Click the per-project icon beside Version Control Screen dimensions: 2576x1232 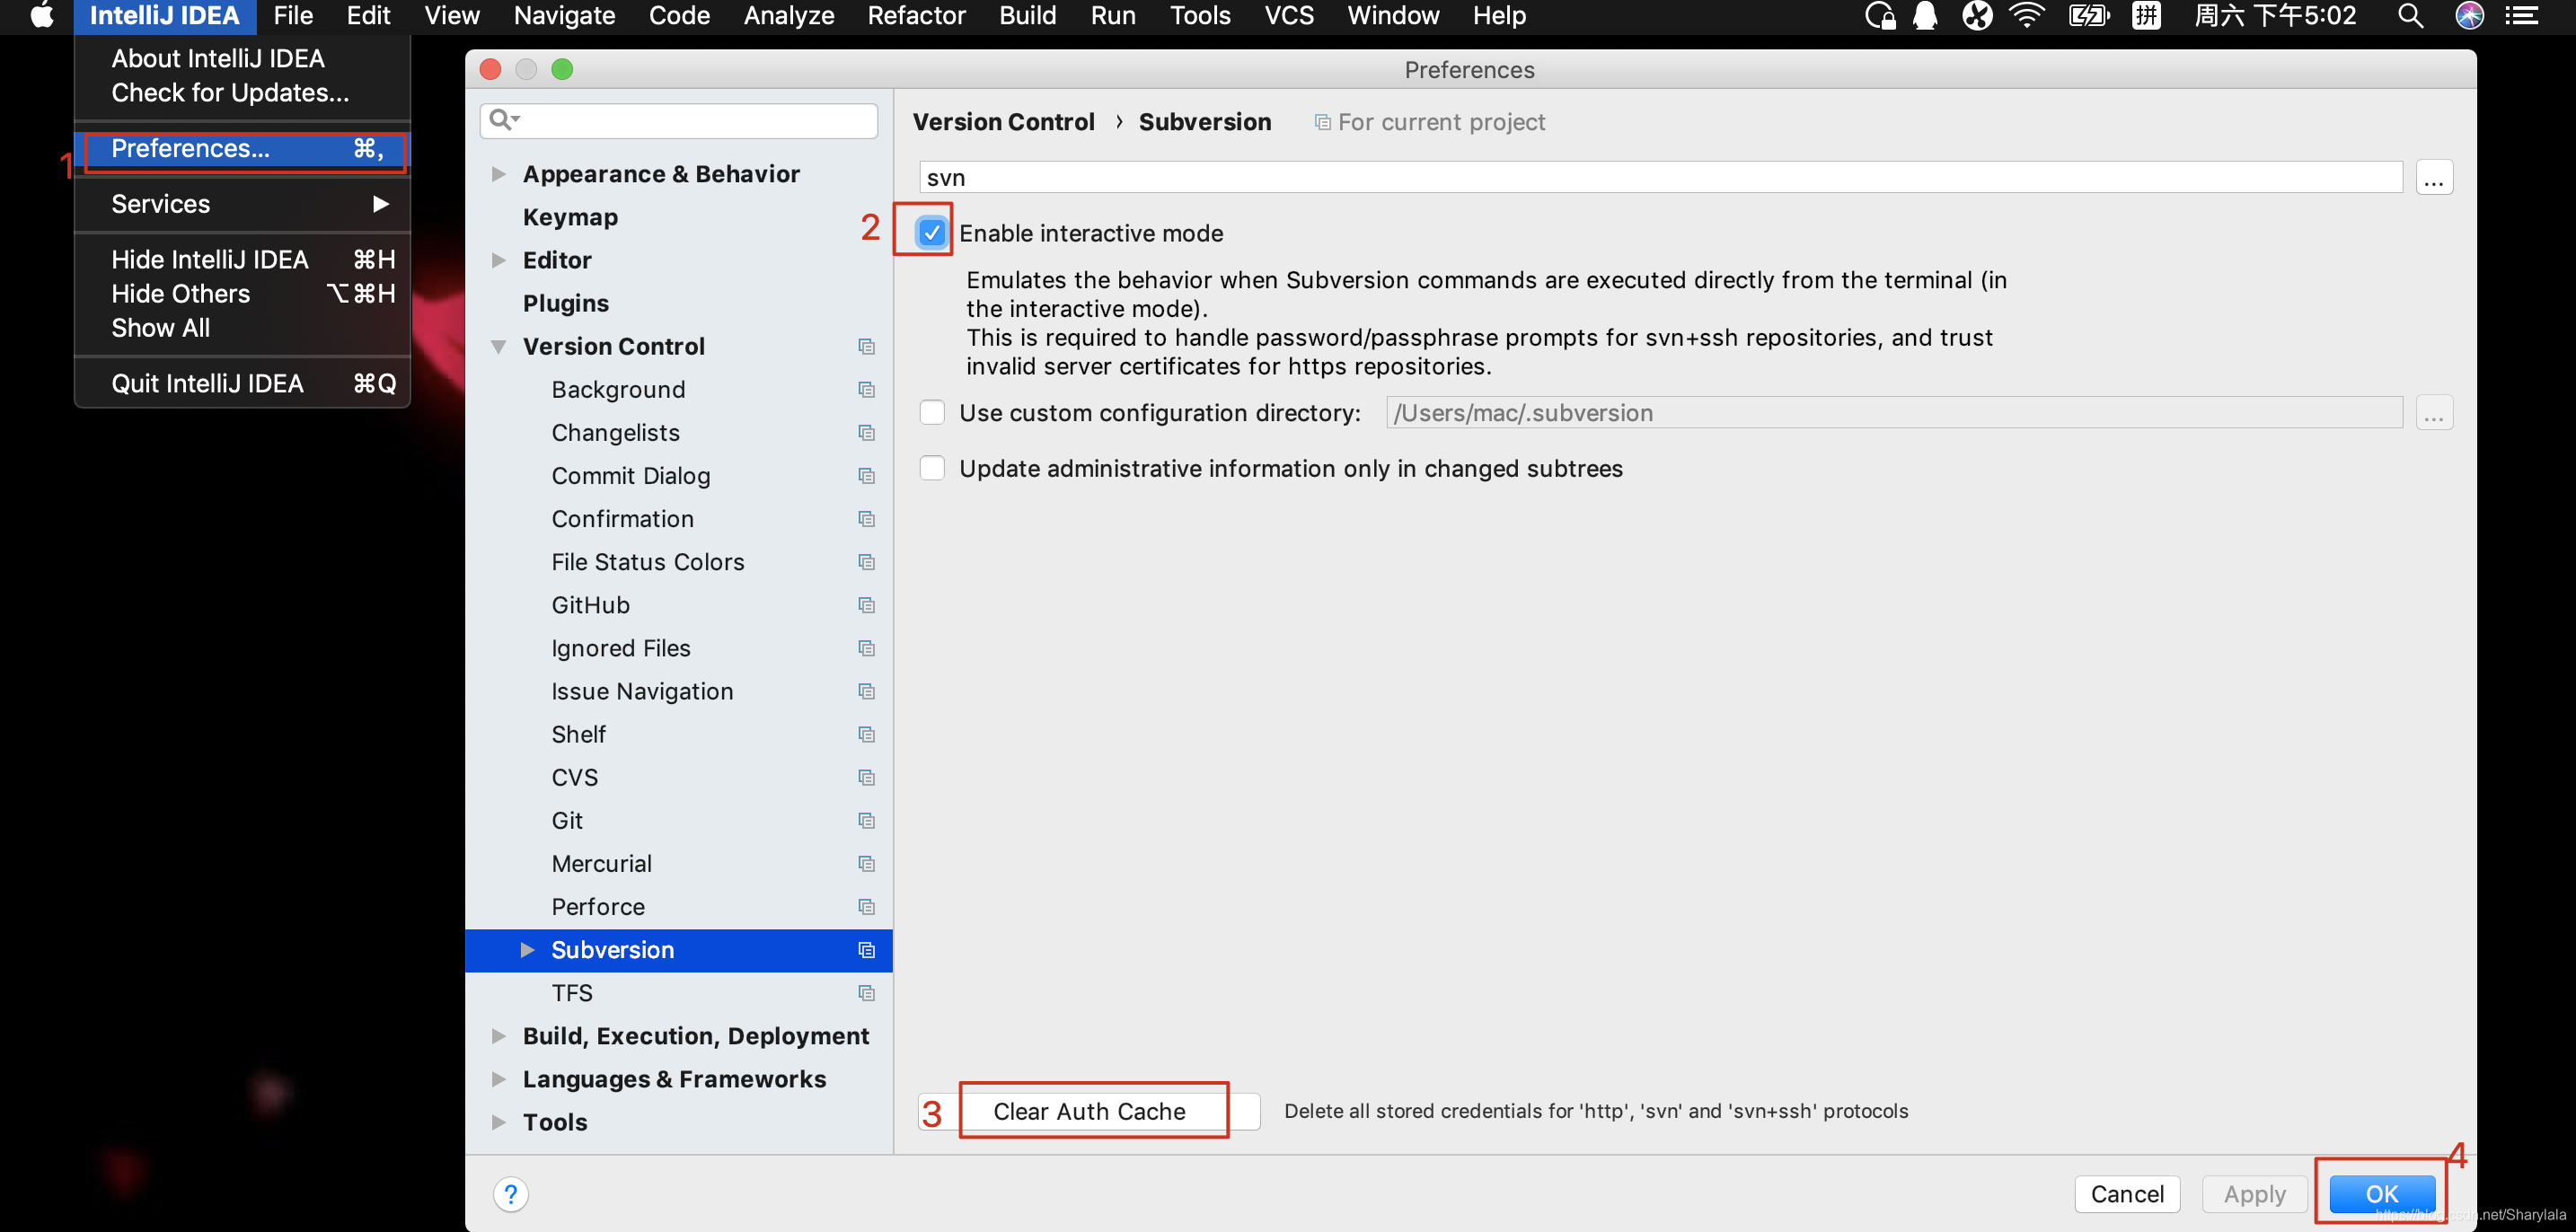click(866, 346)
